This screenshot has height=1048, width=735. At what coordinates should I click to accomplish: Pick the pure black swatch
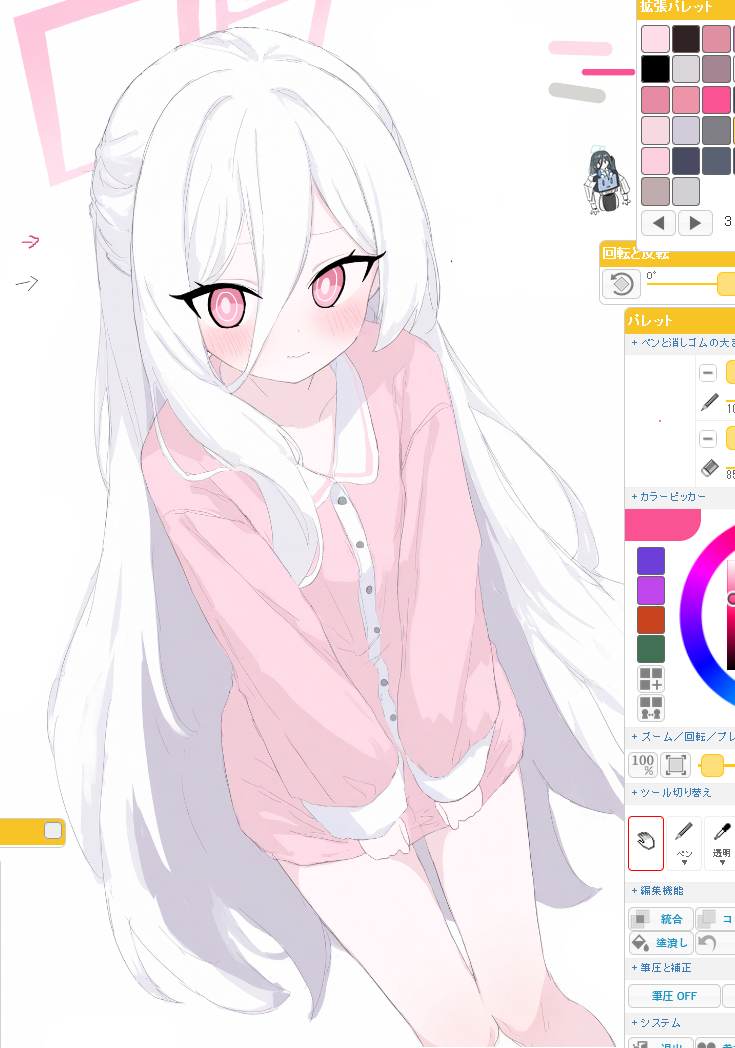point(655,69)
